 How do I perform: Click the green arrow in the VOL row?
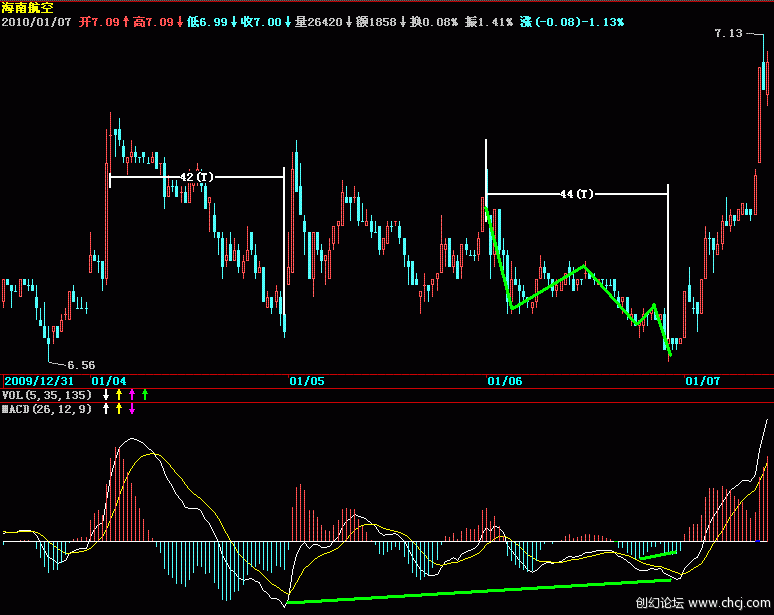pyautogui.click(x=144, y=395)
